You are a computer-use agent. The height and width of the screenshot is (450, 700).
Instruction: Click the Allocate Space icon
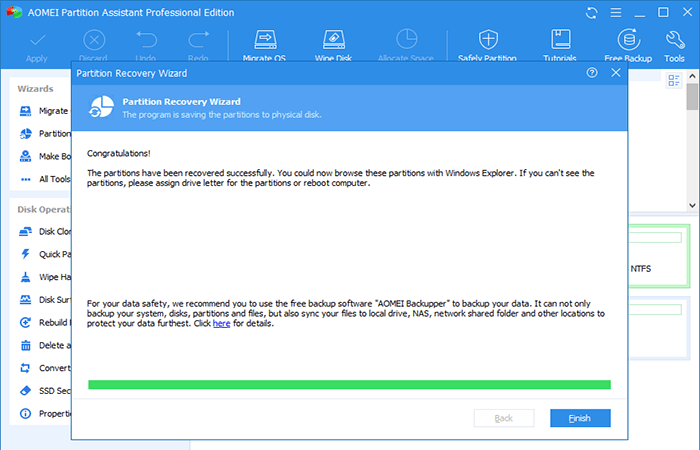point(406,39)
